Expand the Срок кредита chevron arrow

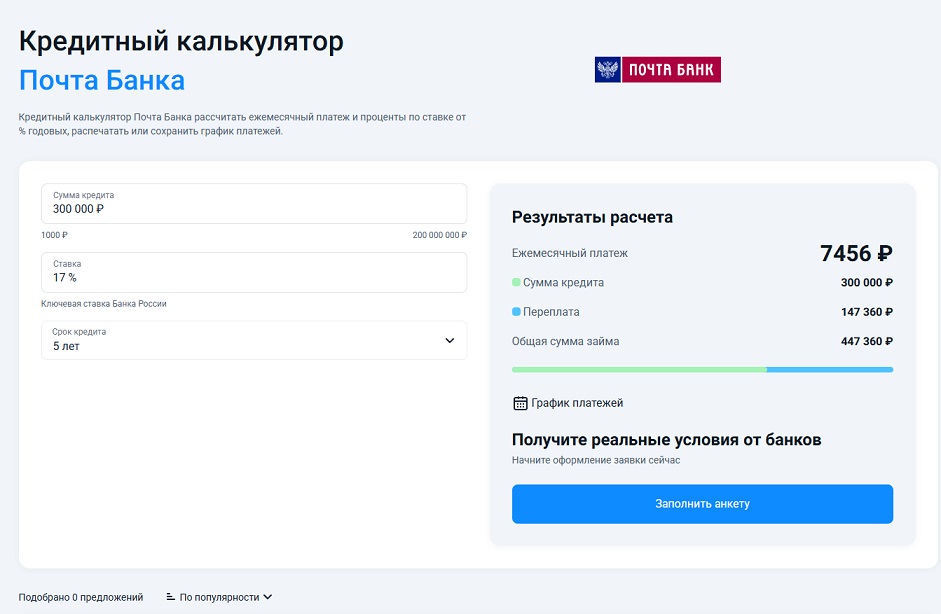pos(449,340)
